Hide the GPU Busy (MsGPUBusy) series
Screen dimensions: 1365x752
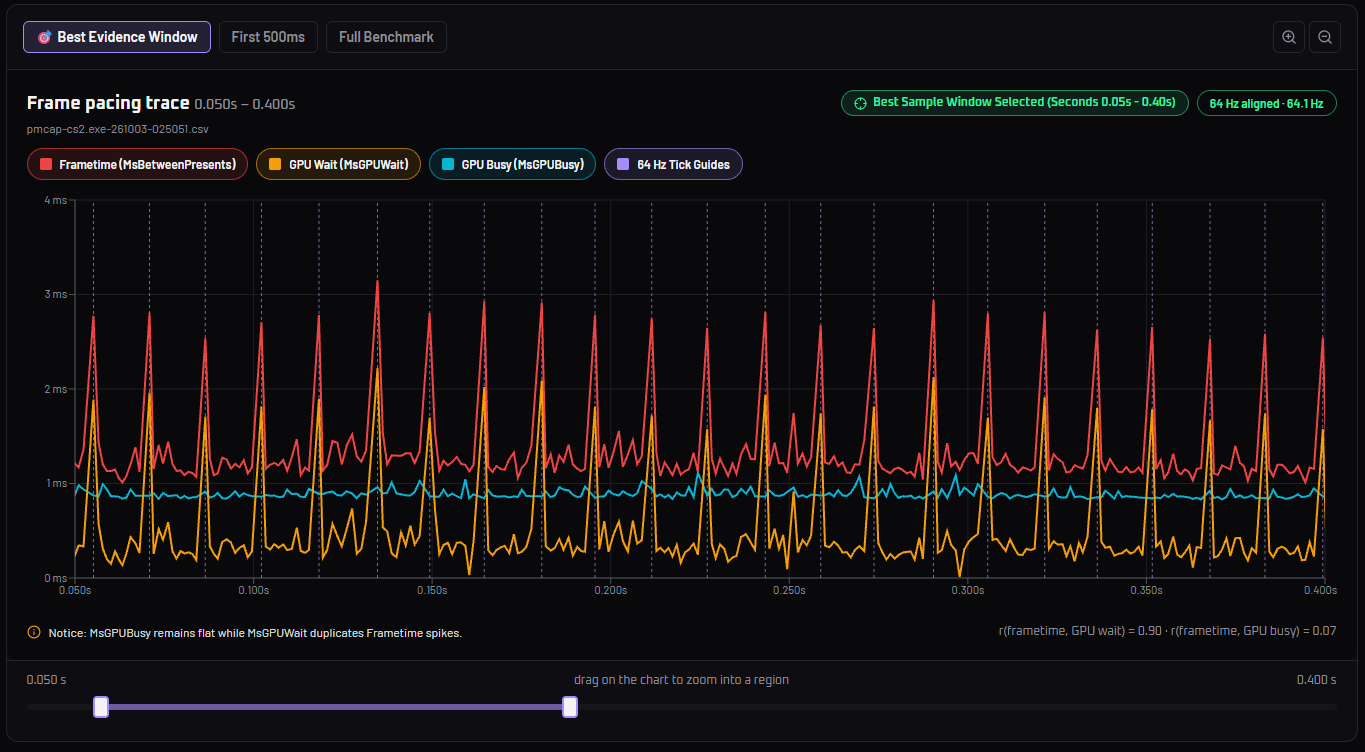tap(512, 164)
